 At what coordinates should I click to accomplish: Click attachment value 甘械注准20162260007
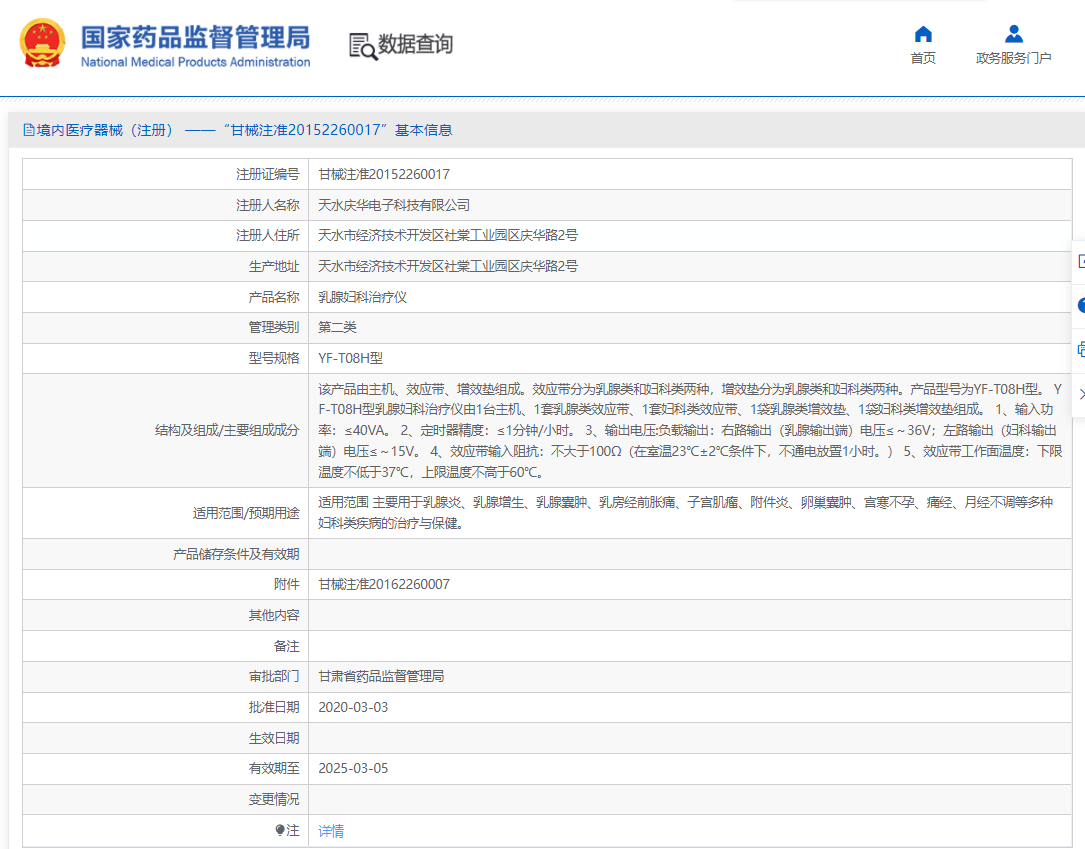coord(384,585)
